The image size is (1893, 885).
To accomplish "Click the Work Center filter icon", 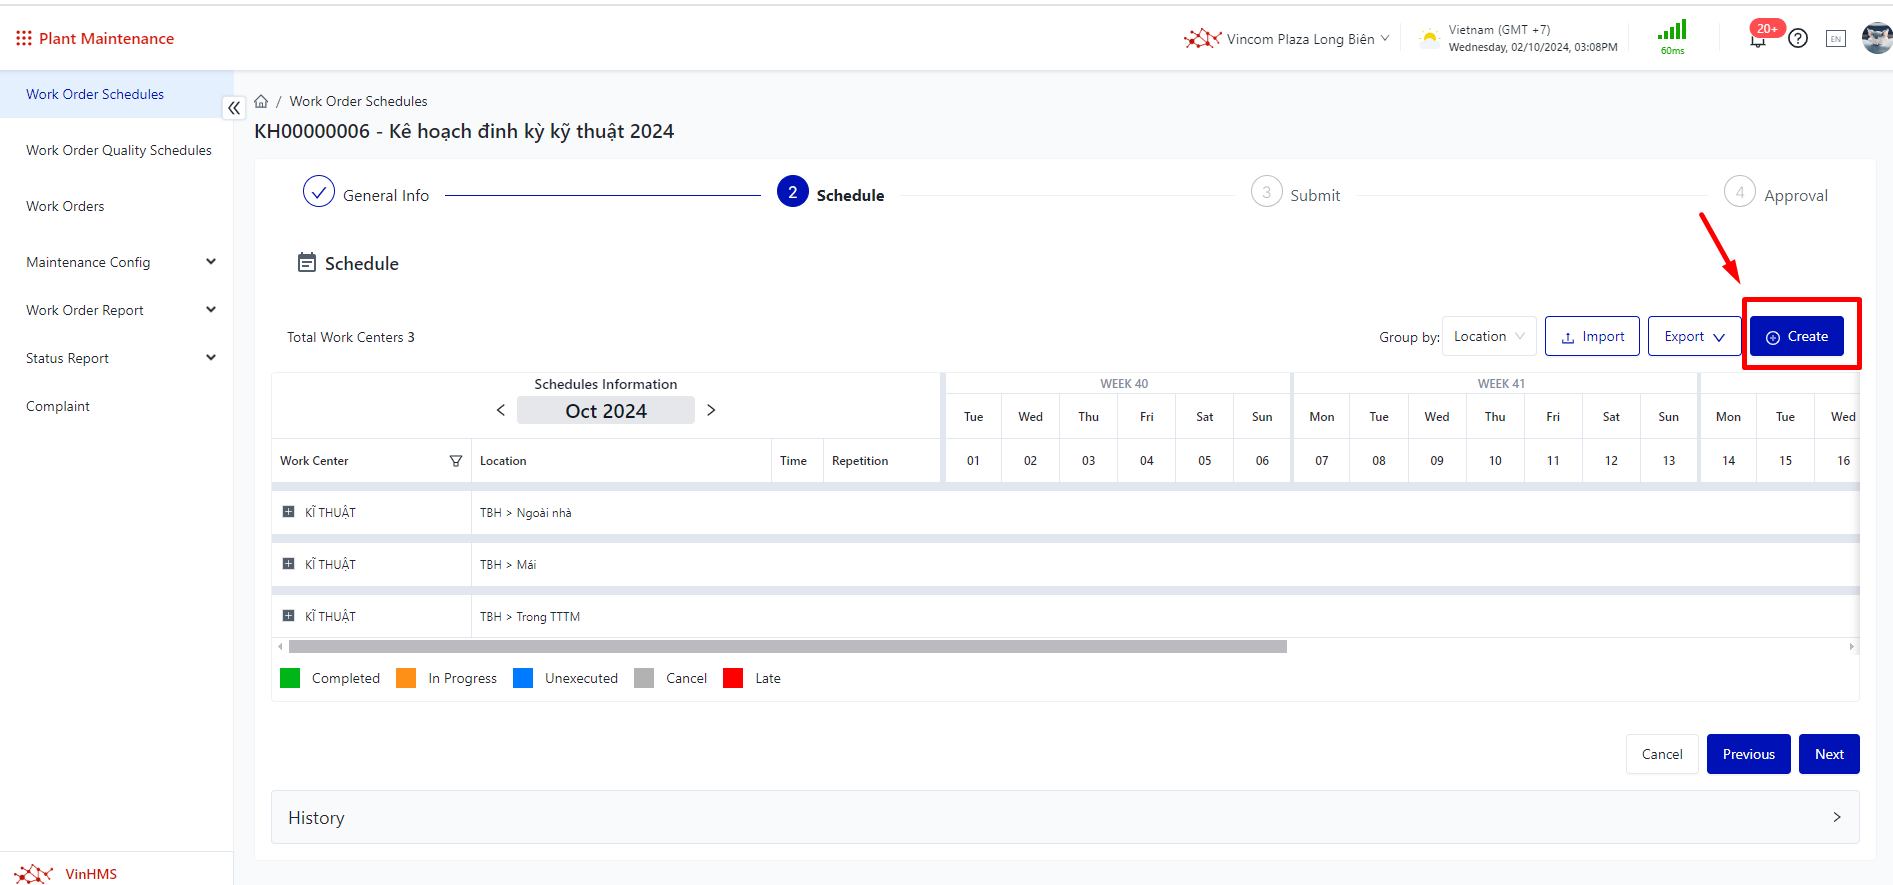I will pyautogui.click(x=456, y=461).
